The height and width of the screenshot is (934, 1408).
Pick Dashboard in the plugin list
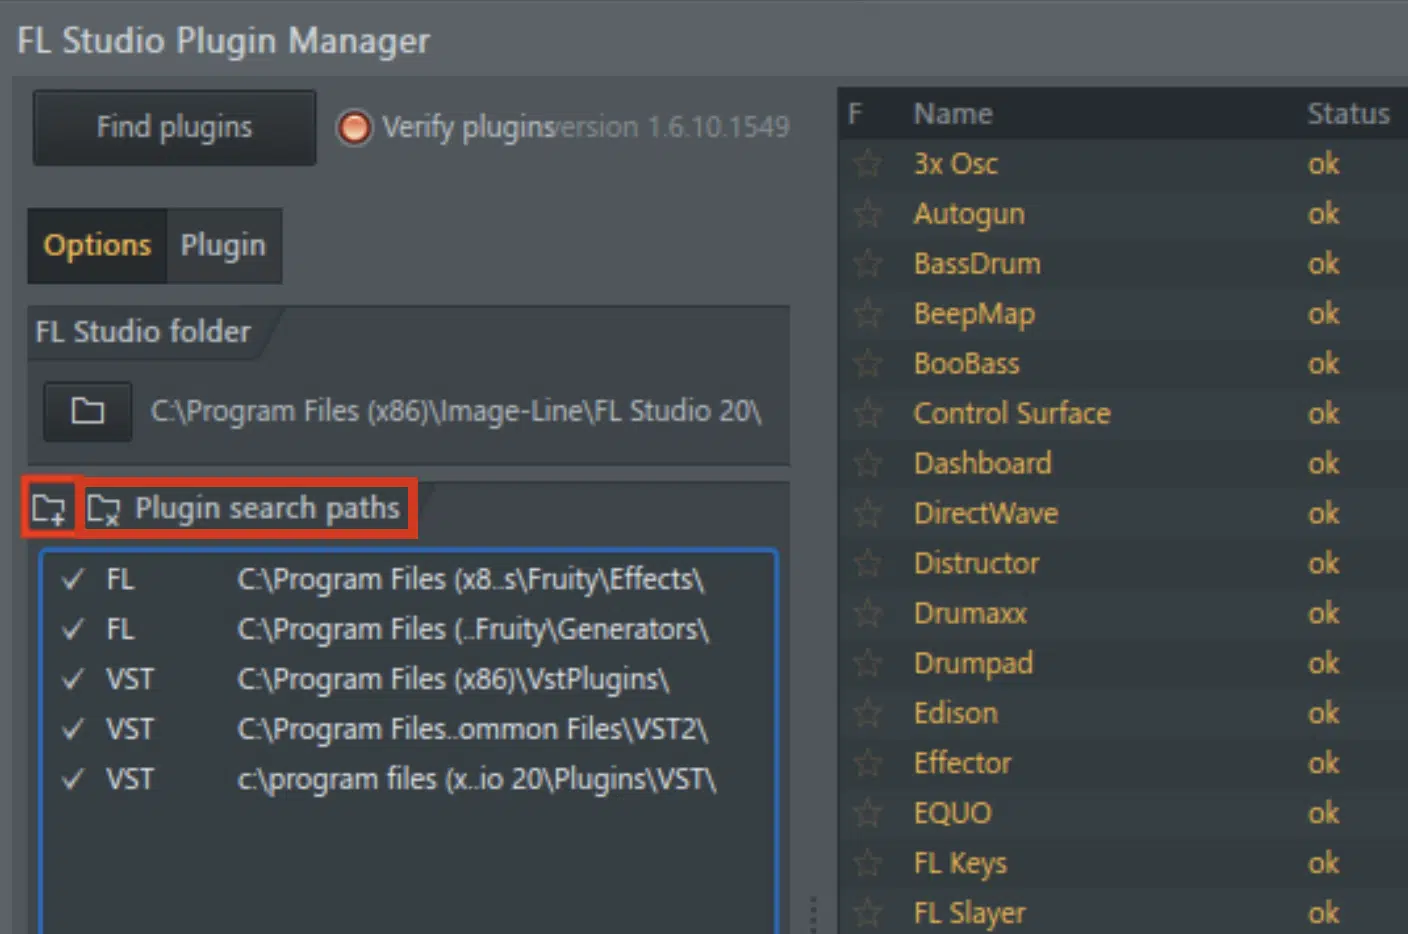[x=982, y=463]
